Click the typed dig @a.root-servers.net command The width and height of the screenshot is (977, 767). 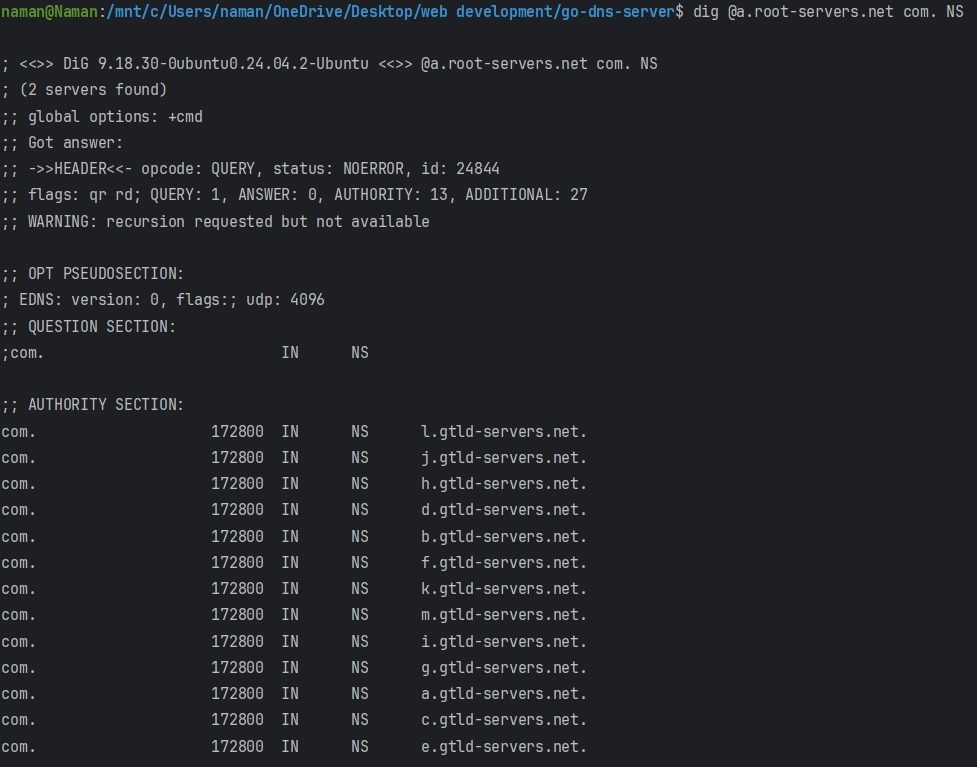(x=828, y=12)
